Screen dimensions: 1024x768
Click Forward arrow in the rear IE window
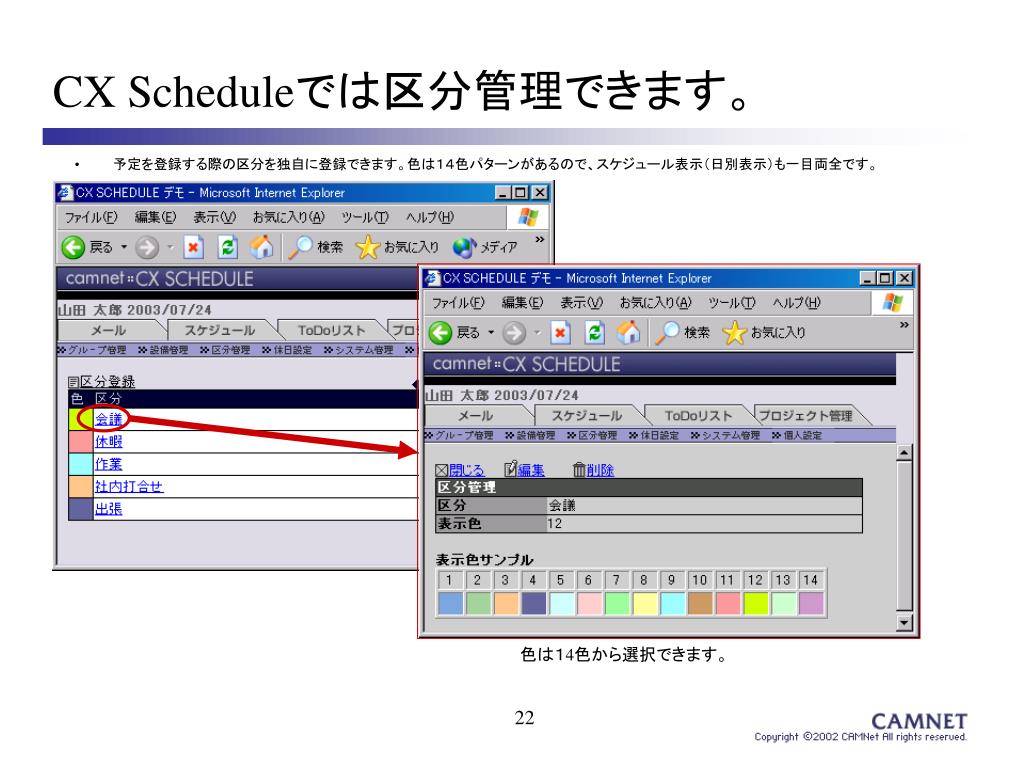(147, 247)
